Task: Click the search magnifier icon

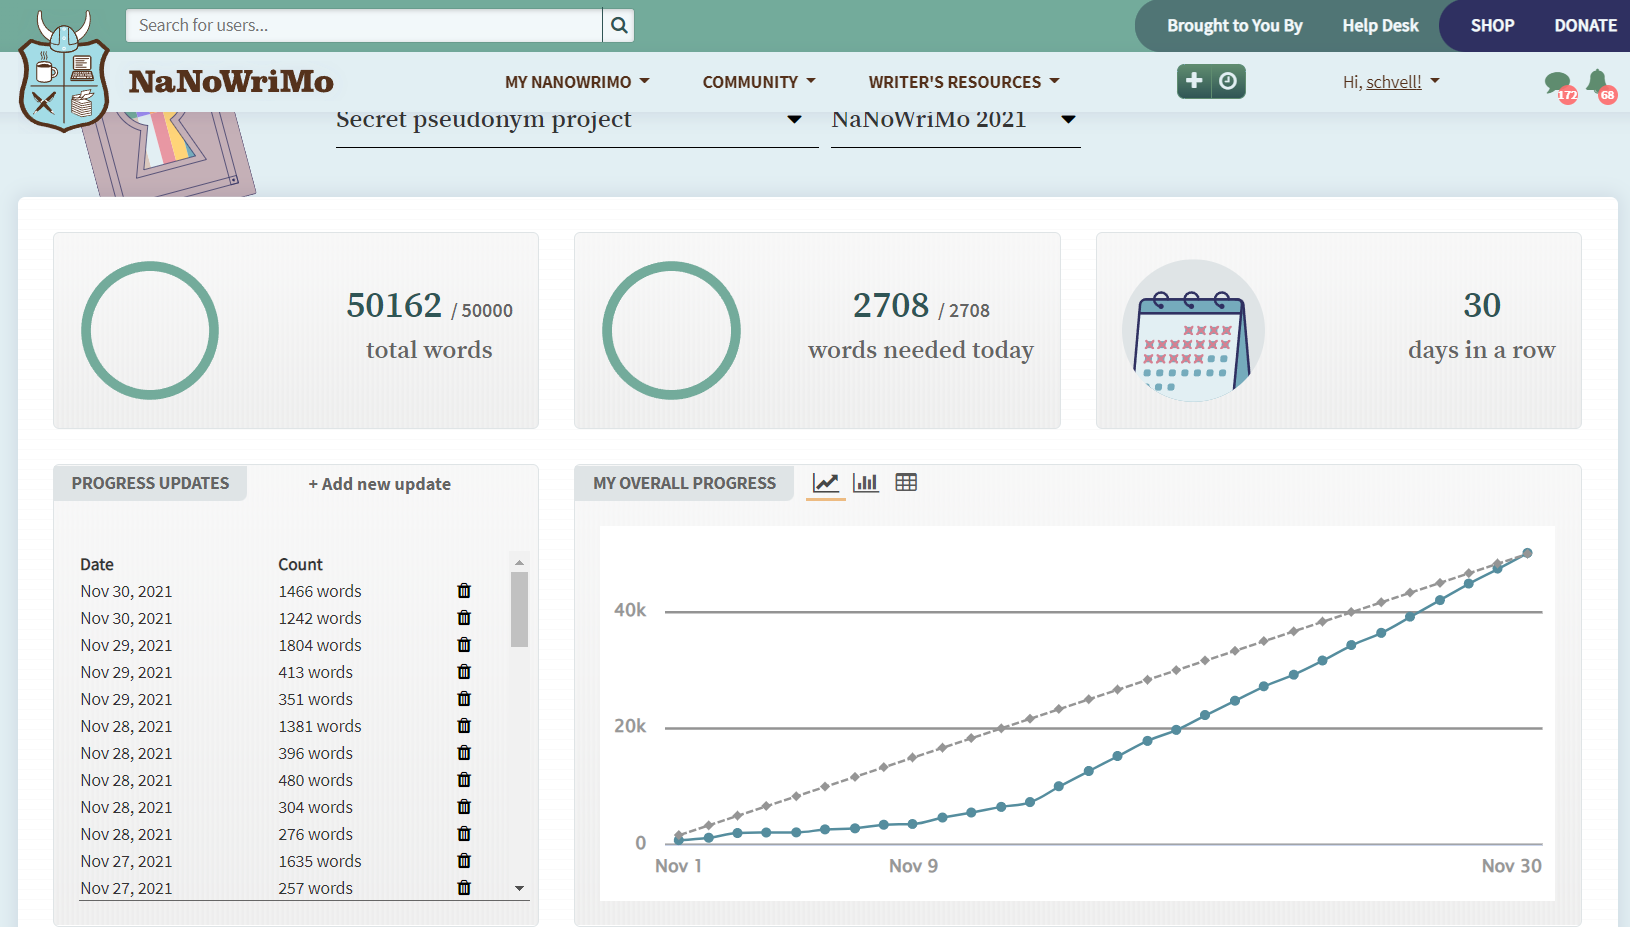Action: click(619, 26)
